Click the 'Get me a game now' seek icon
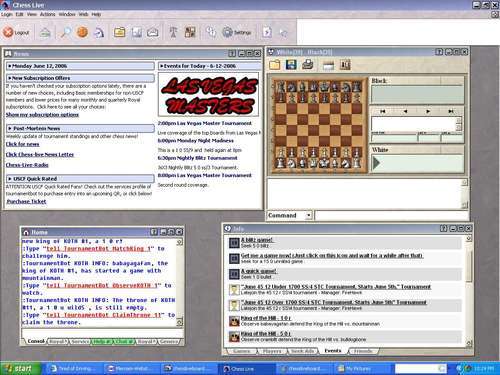 coord(234,258)
